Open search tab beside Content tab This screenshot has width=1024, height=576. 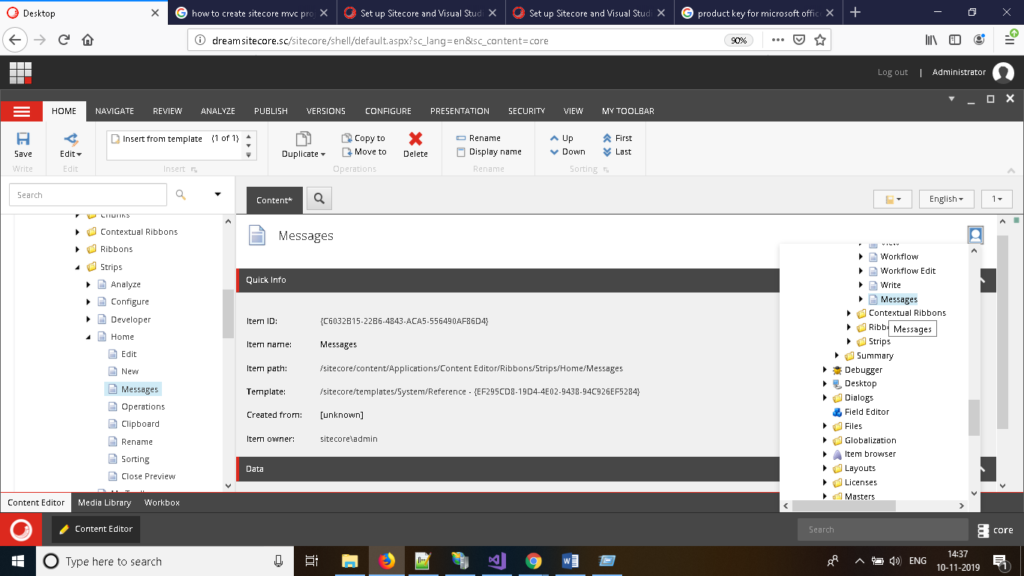tap(319, 199)
